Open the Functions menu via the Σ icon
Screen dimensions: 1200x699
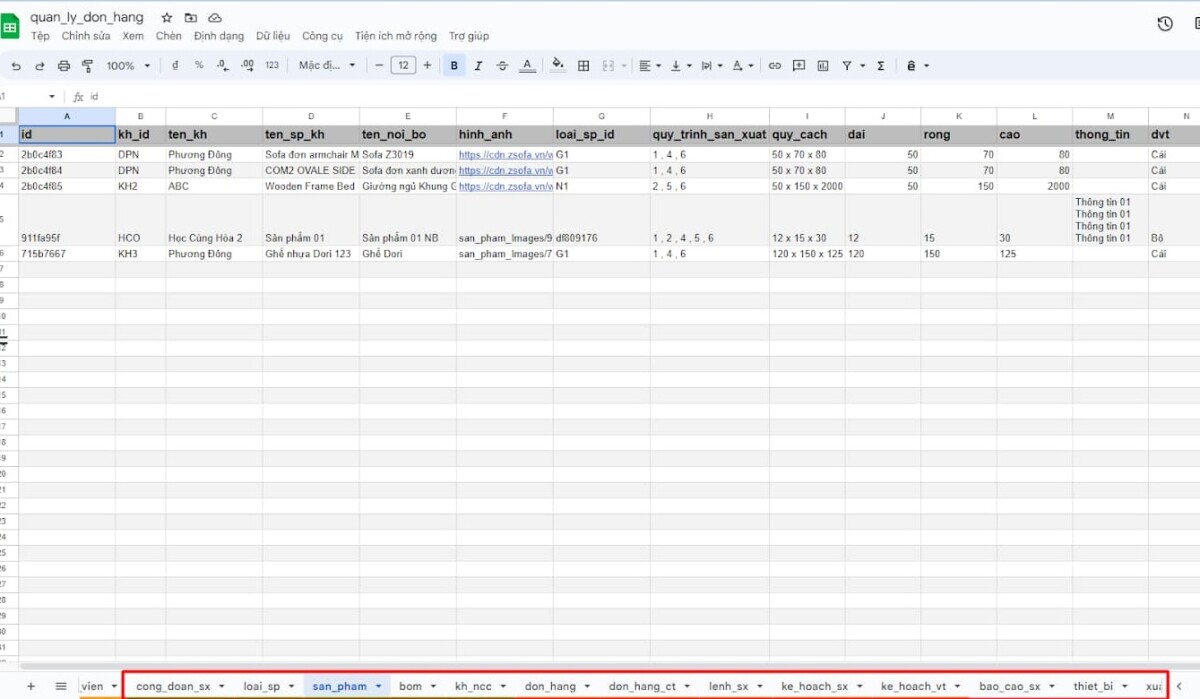point(879,65)
